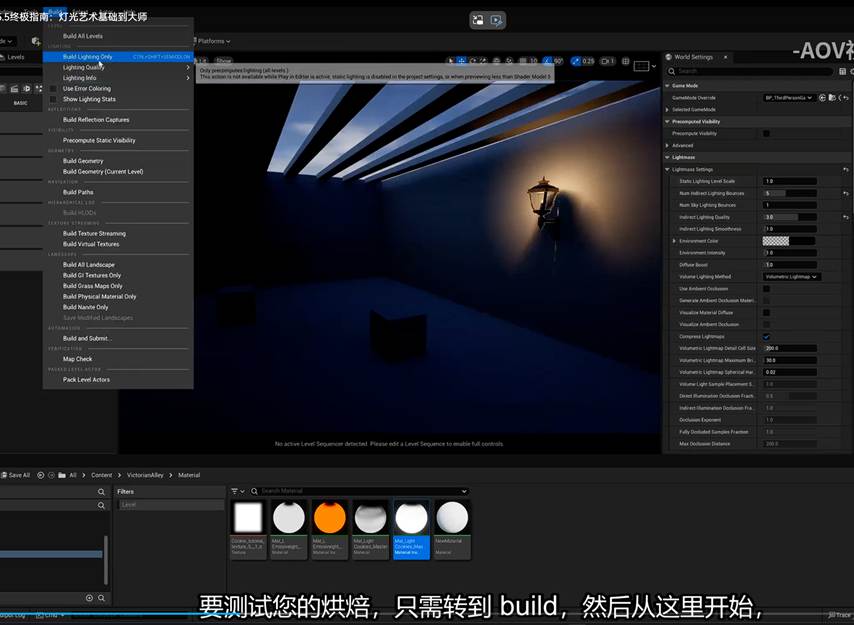Enable the Use Error Coloring checkbox
The height and width of the screenshot is (625, 854).
point(54,88)
